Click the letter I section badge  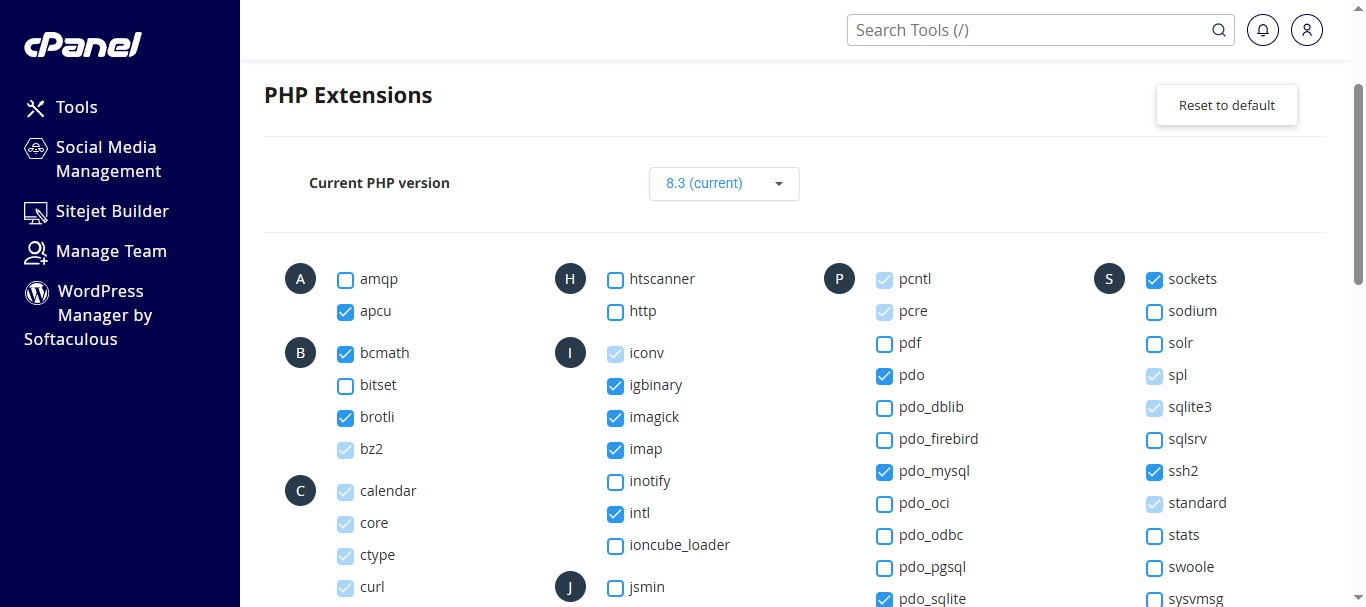[570, 353]
